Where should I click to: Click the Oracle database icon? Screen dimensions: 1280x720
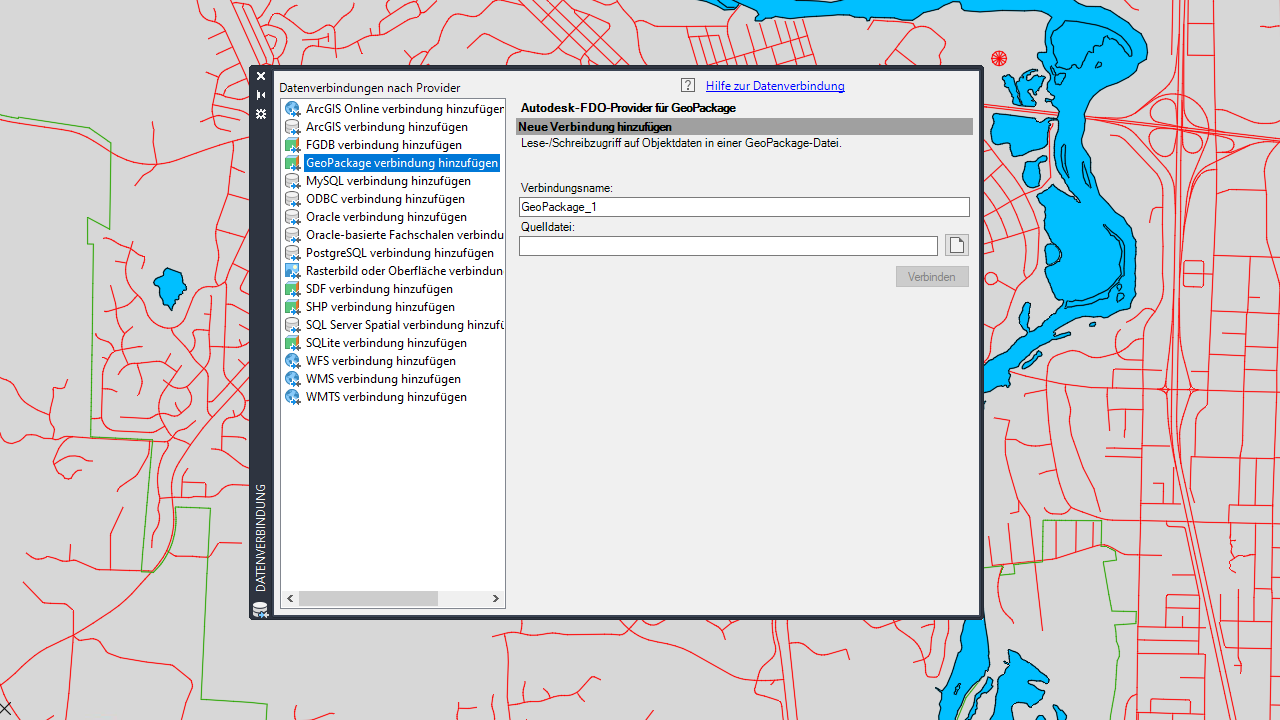pos(293,217)
